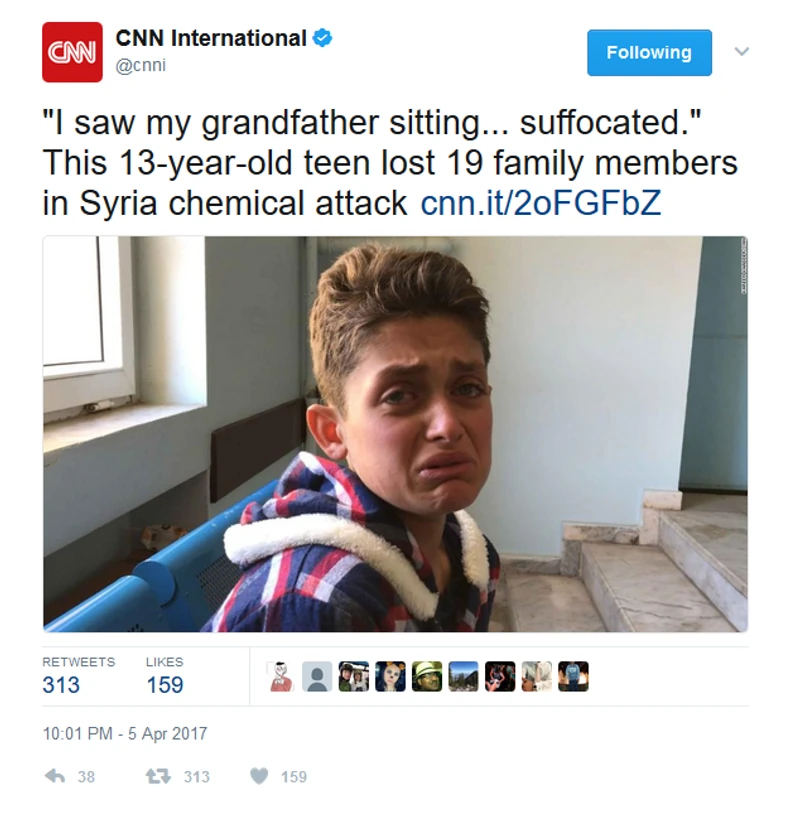Click the CNN logo profile picture

pyautogui.click(x=72, y=52)
